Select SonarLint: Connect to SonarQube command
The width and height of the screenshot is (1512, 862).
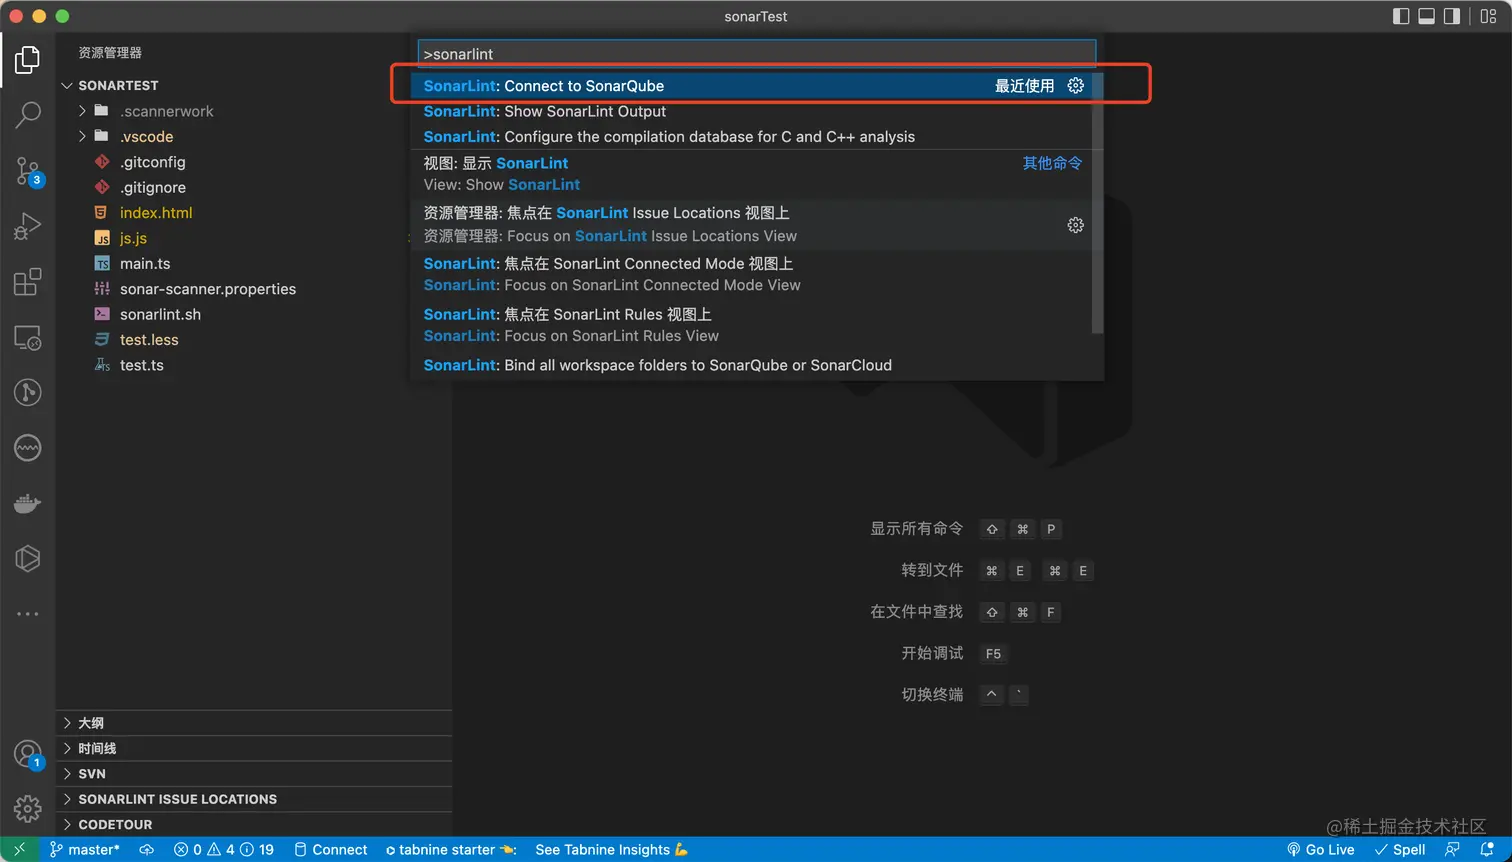point(757,86)
